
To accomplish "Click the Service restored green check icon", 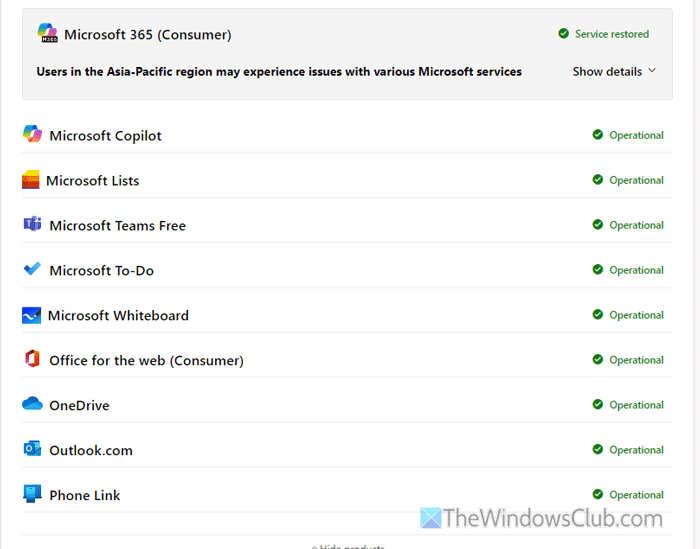I will pyautogui.click(x=563, y=33).
